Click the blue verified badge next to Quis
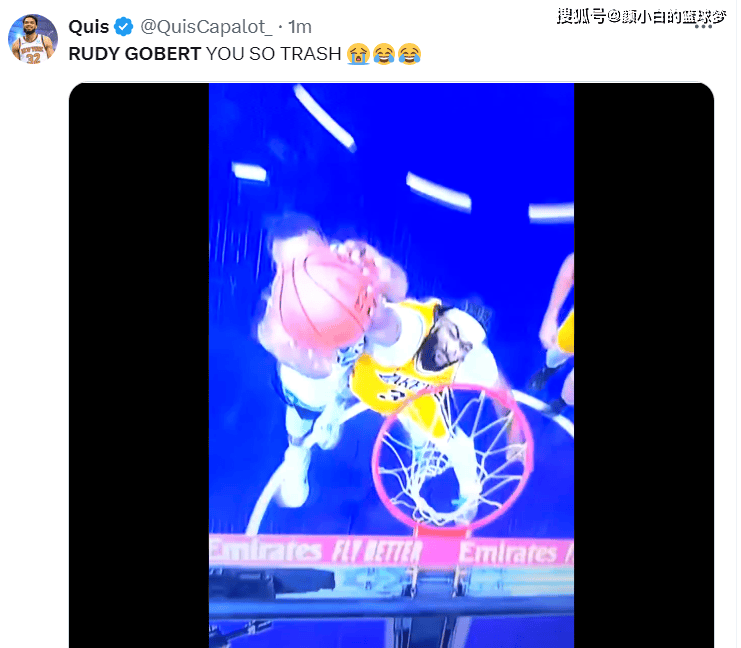Image resolution: width=741 pixels, height=648 pixels. coord(124,26)
